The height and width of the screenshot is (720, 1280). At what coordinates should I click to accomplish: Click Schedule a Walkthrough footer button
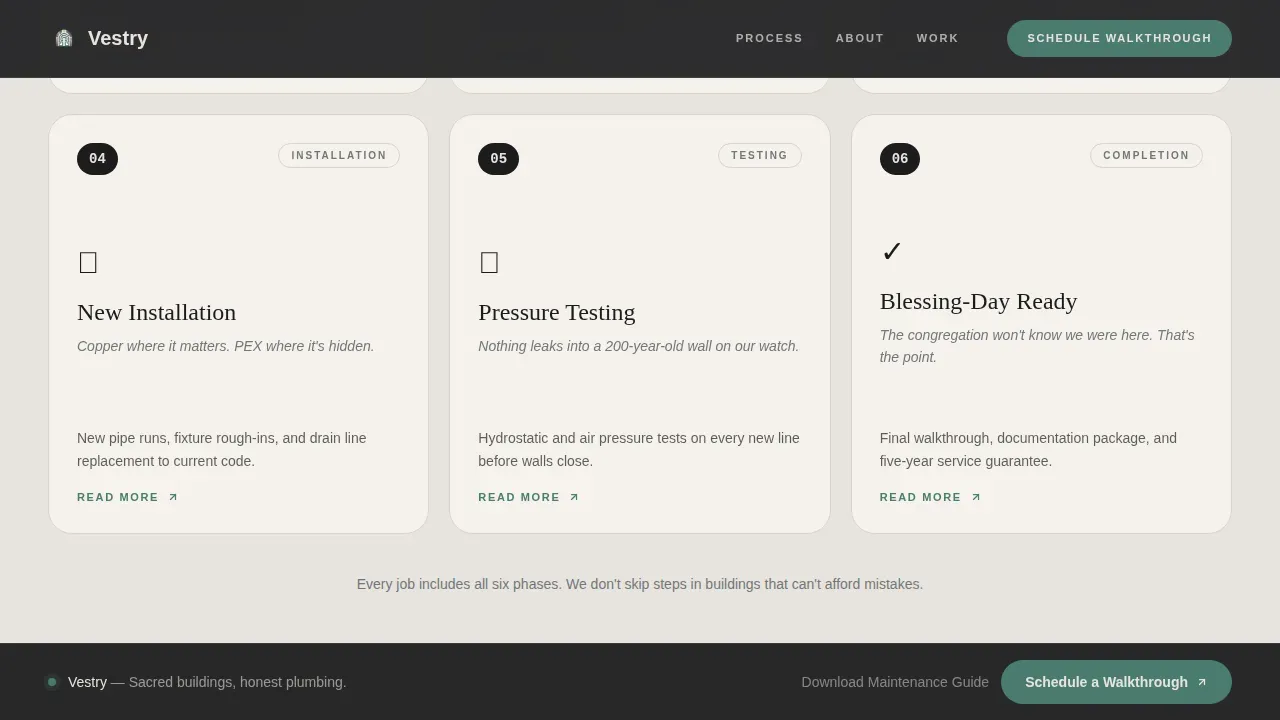pos(1116,682)
